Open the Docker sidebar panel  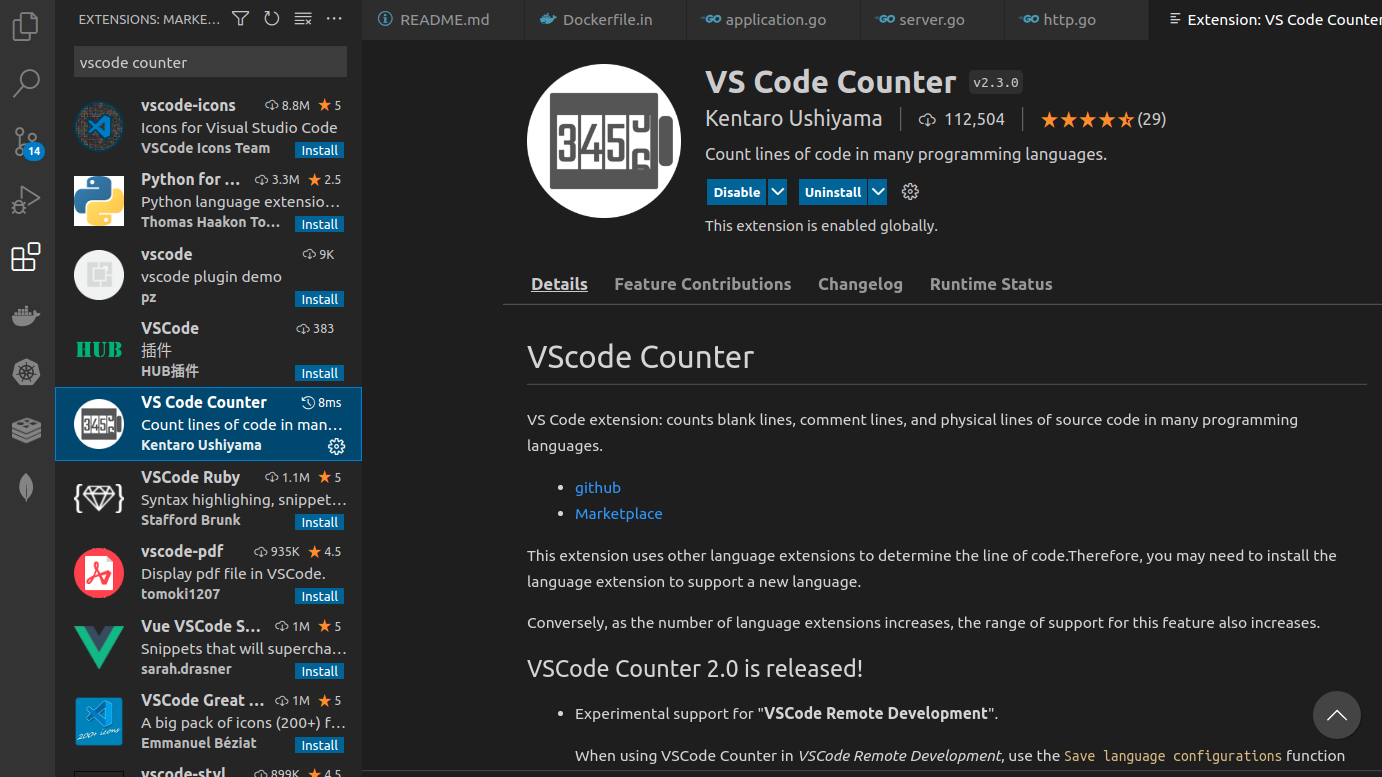25,316
